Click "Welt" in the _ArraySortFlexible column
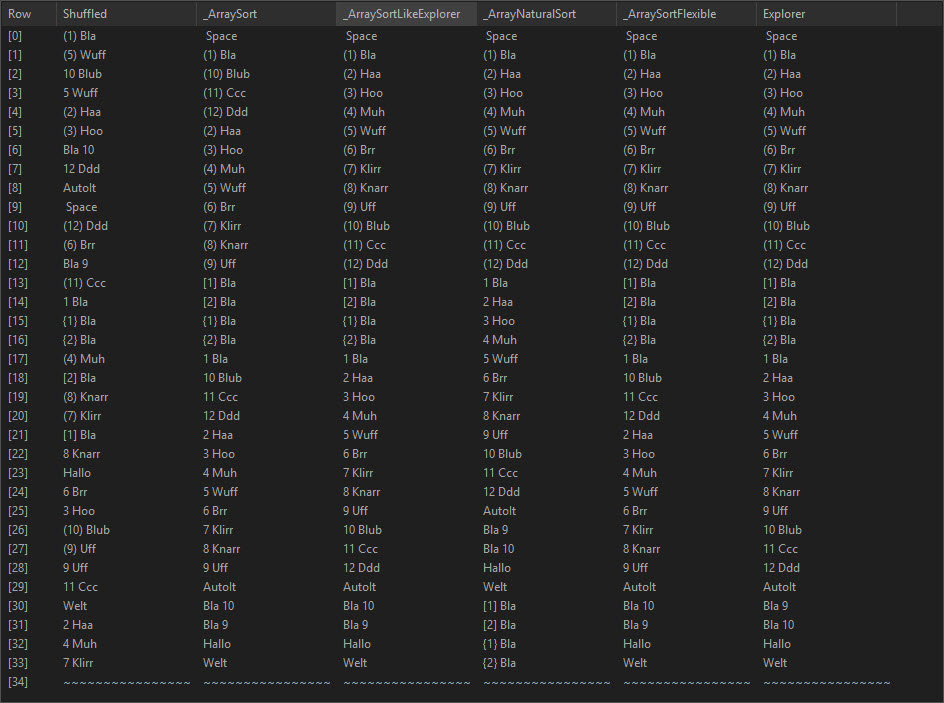The image size is (944, 703). pyautogui.click(x=635, y=663)
